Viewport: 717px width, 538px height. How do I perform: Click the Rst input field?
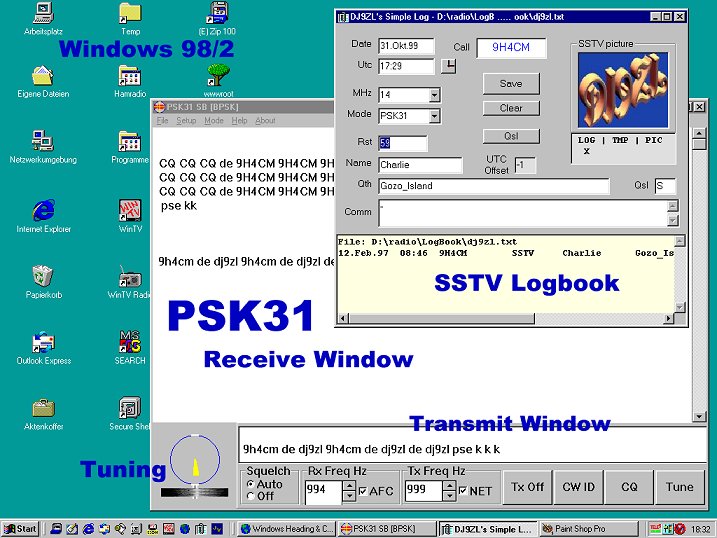[403, 143]
